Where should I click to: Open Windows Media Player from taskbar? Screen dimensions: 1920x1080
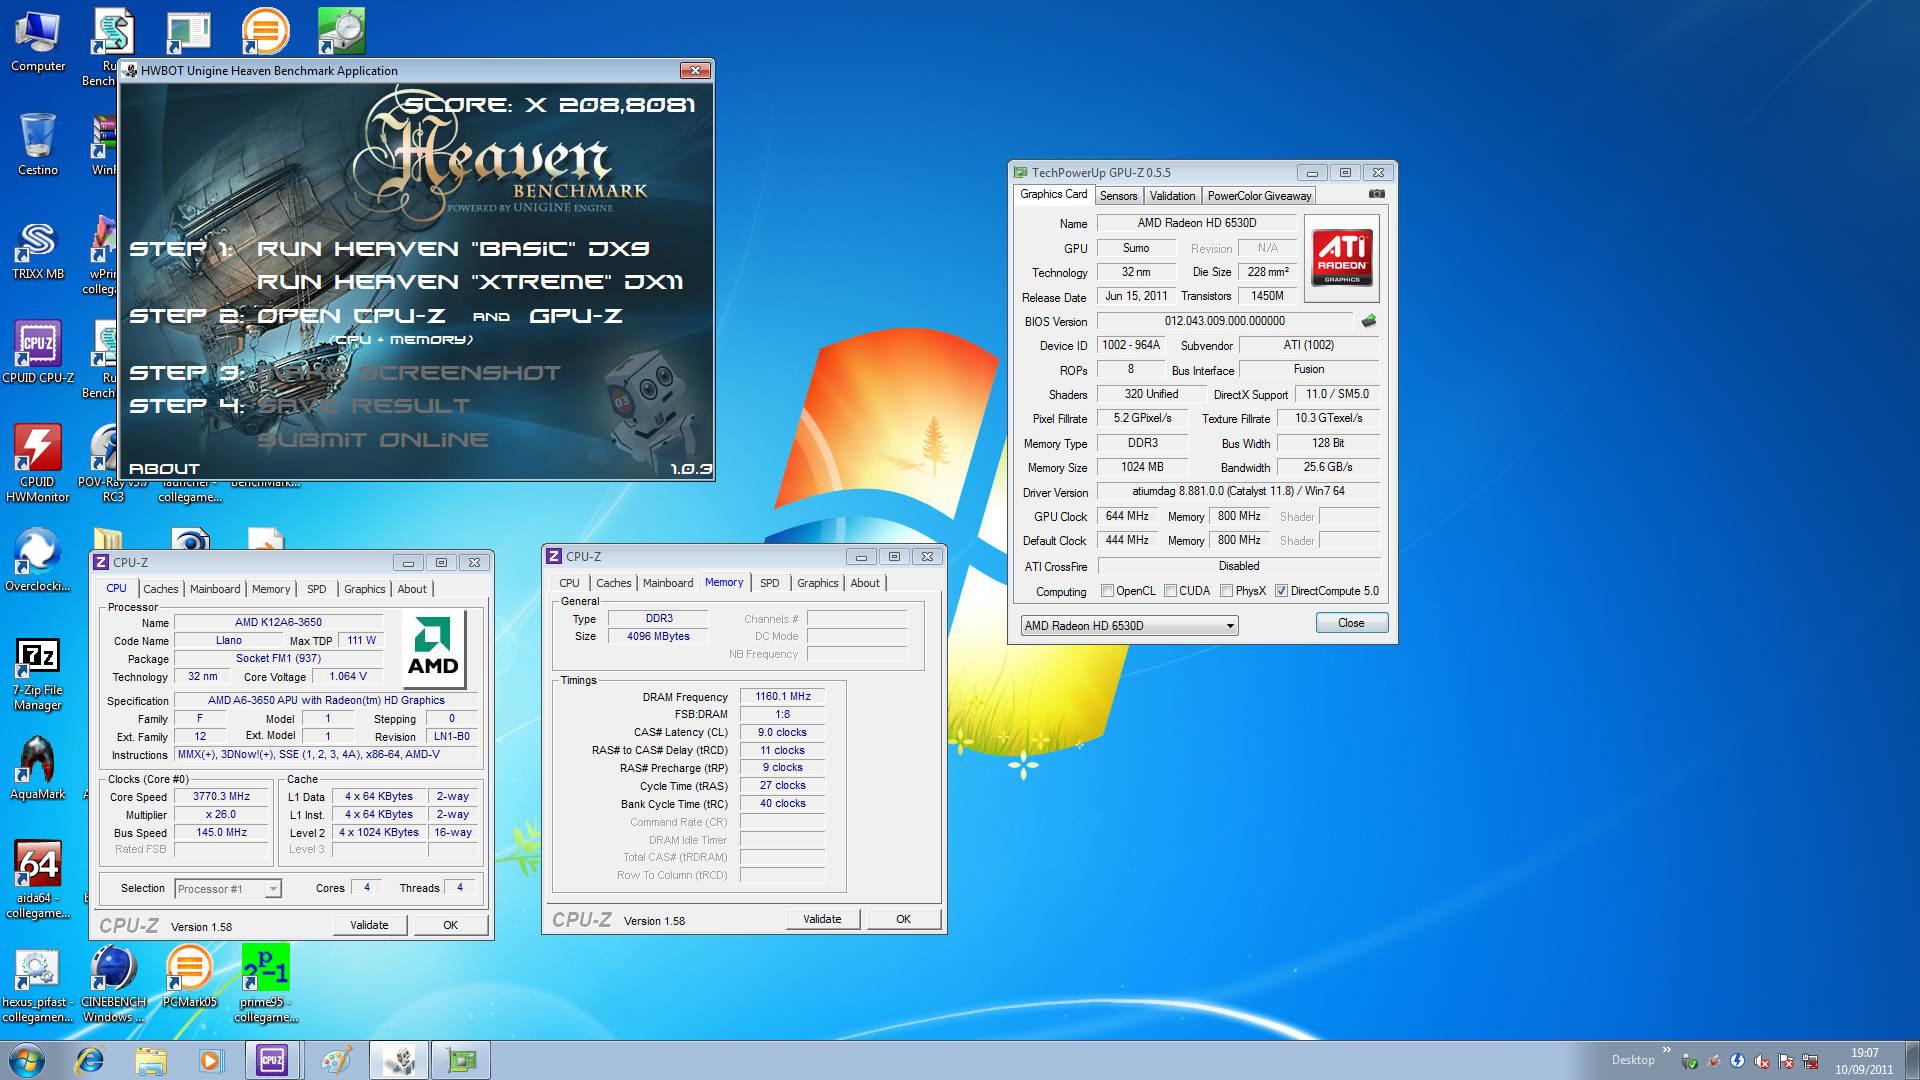211,1060
